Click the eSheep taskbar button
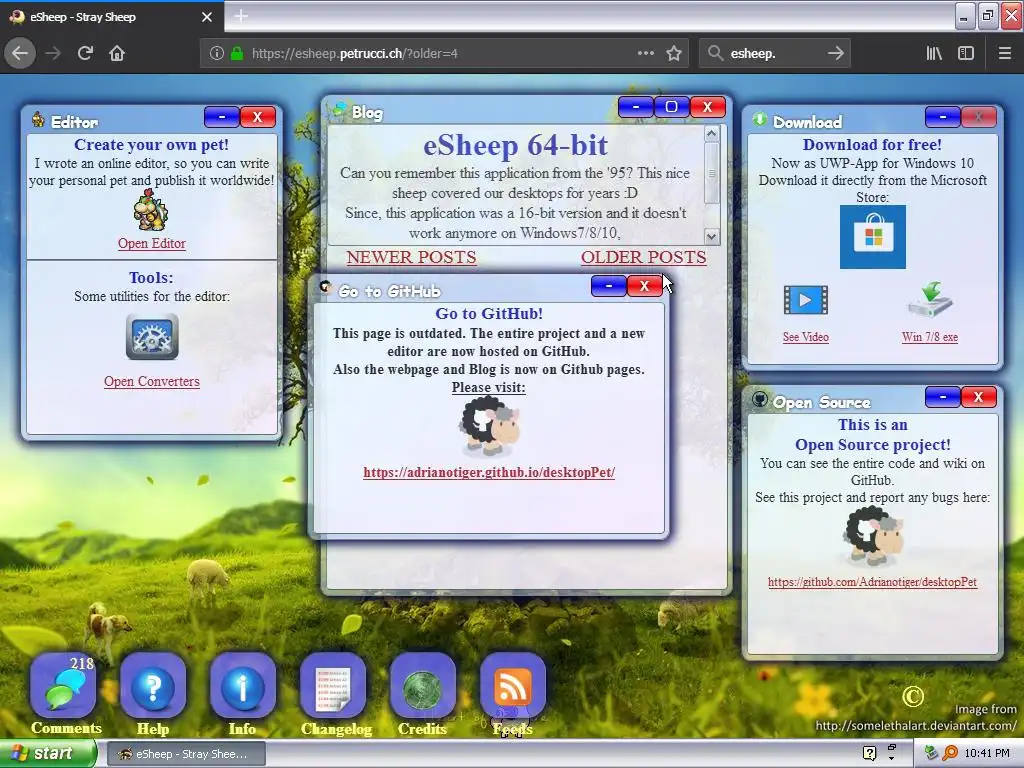This screenshot has height=768, width=1024. pos(186,754)
